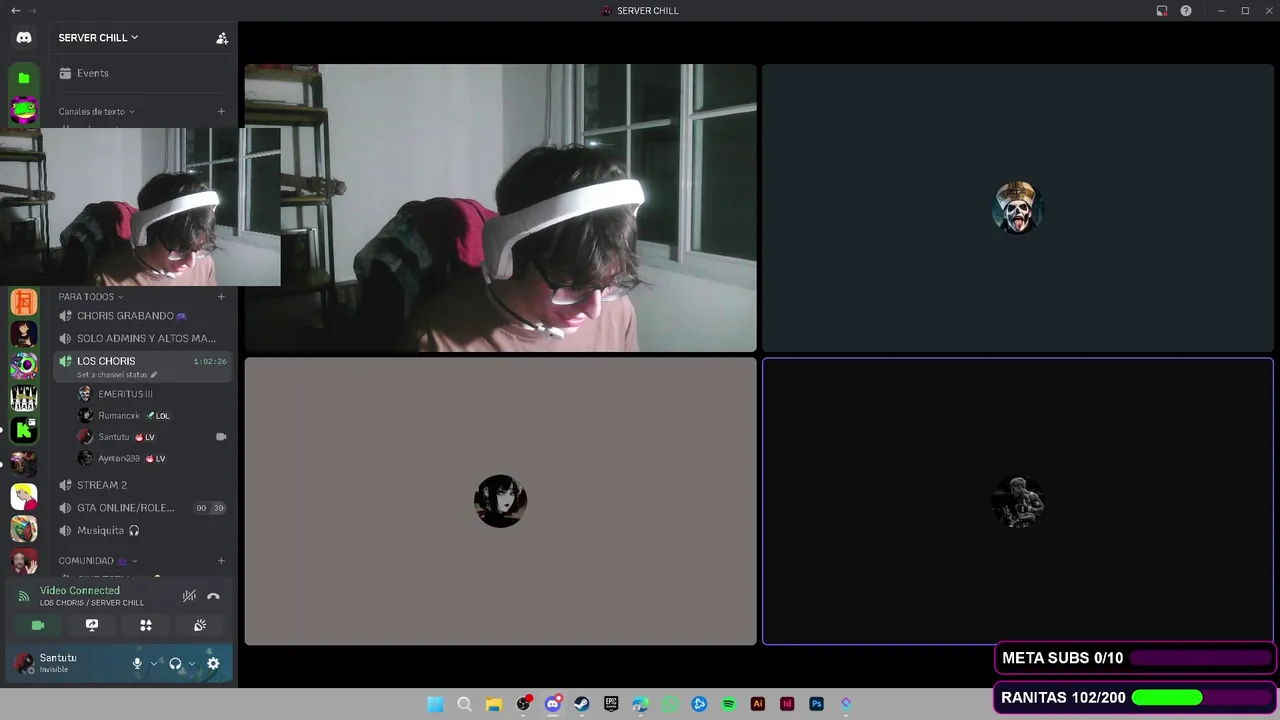Disconnect from the voice channel
The width and height of the screenshot is (1280, 720).
[213, 596]
